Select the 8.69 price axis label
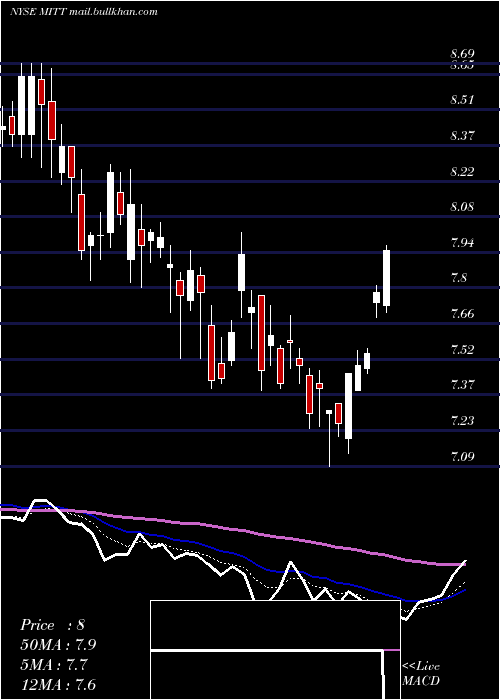 (x=462, y=54)
